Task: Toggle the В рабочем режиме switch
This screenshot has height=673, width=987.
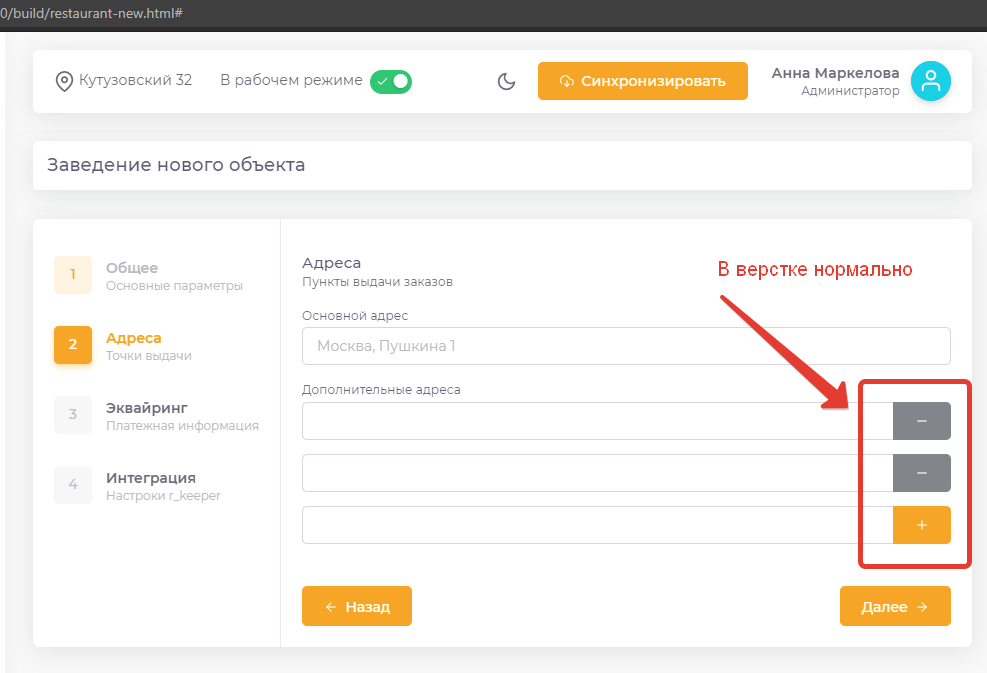Action: (390, 81)
